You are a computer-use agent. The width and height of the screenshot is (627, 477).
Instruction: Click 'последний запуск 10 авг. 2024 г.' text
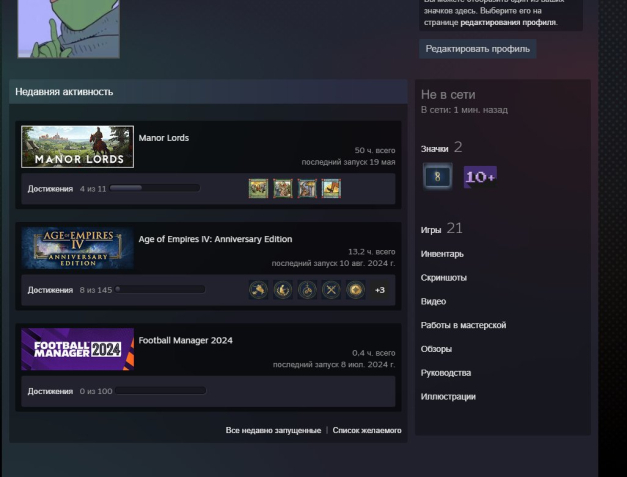click(333, 263)
